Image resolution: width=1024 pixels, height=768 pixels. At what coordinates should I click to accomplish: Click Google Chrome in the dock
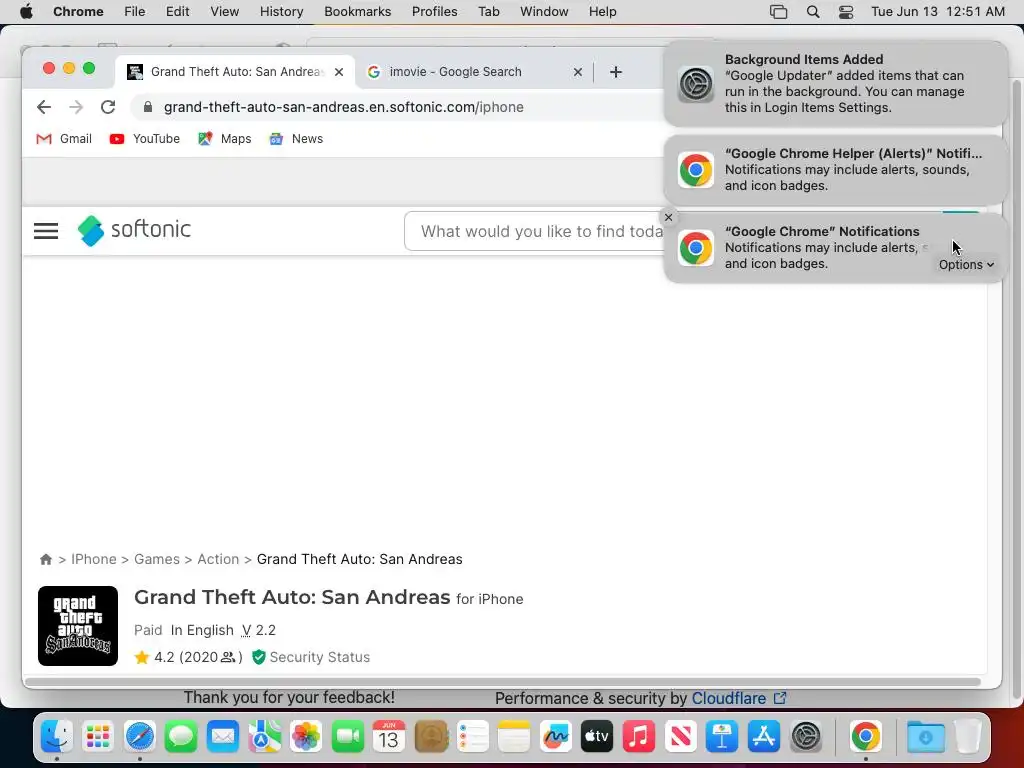[x=866, y=737]
